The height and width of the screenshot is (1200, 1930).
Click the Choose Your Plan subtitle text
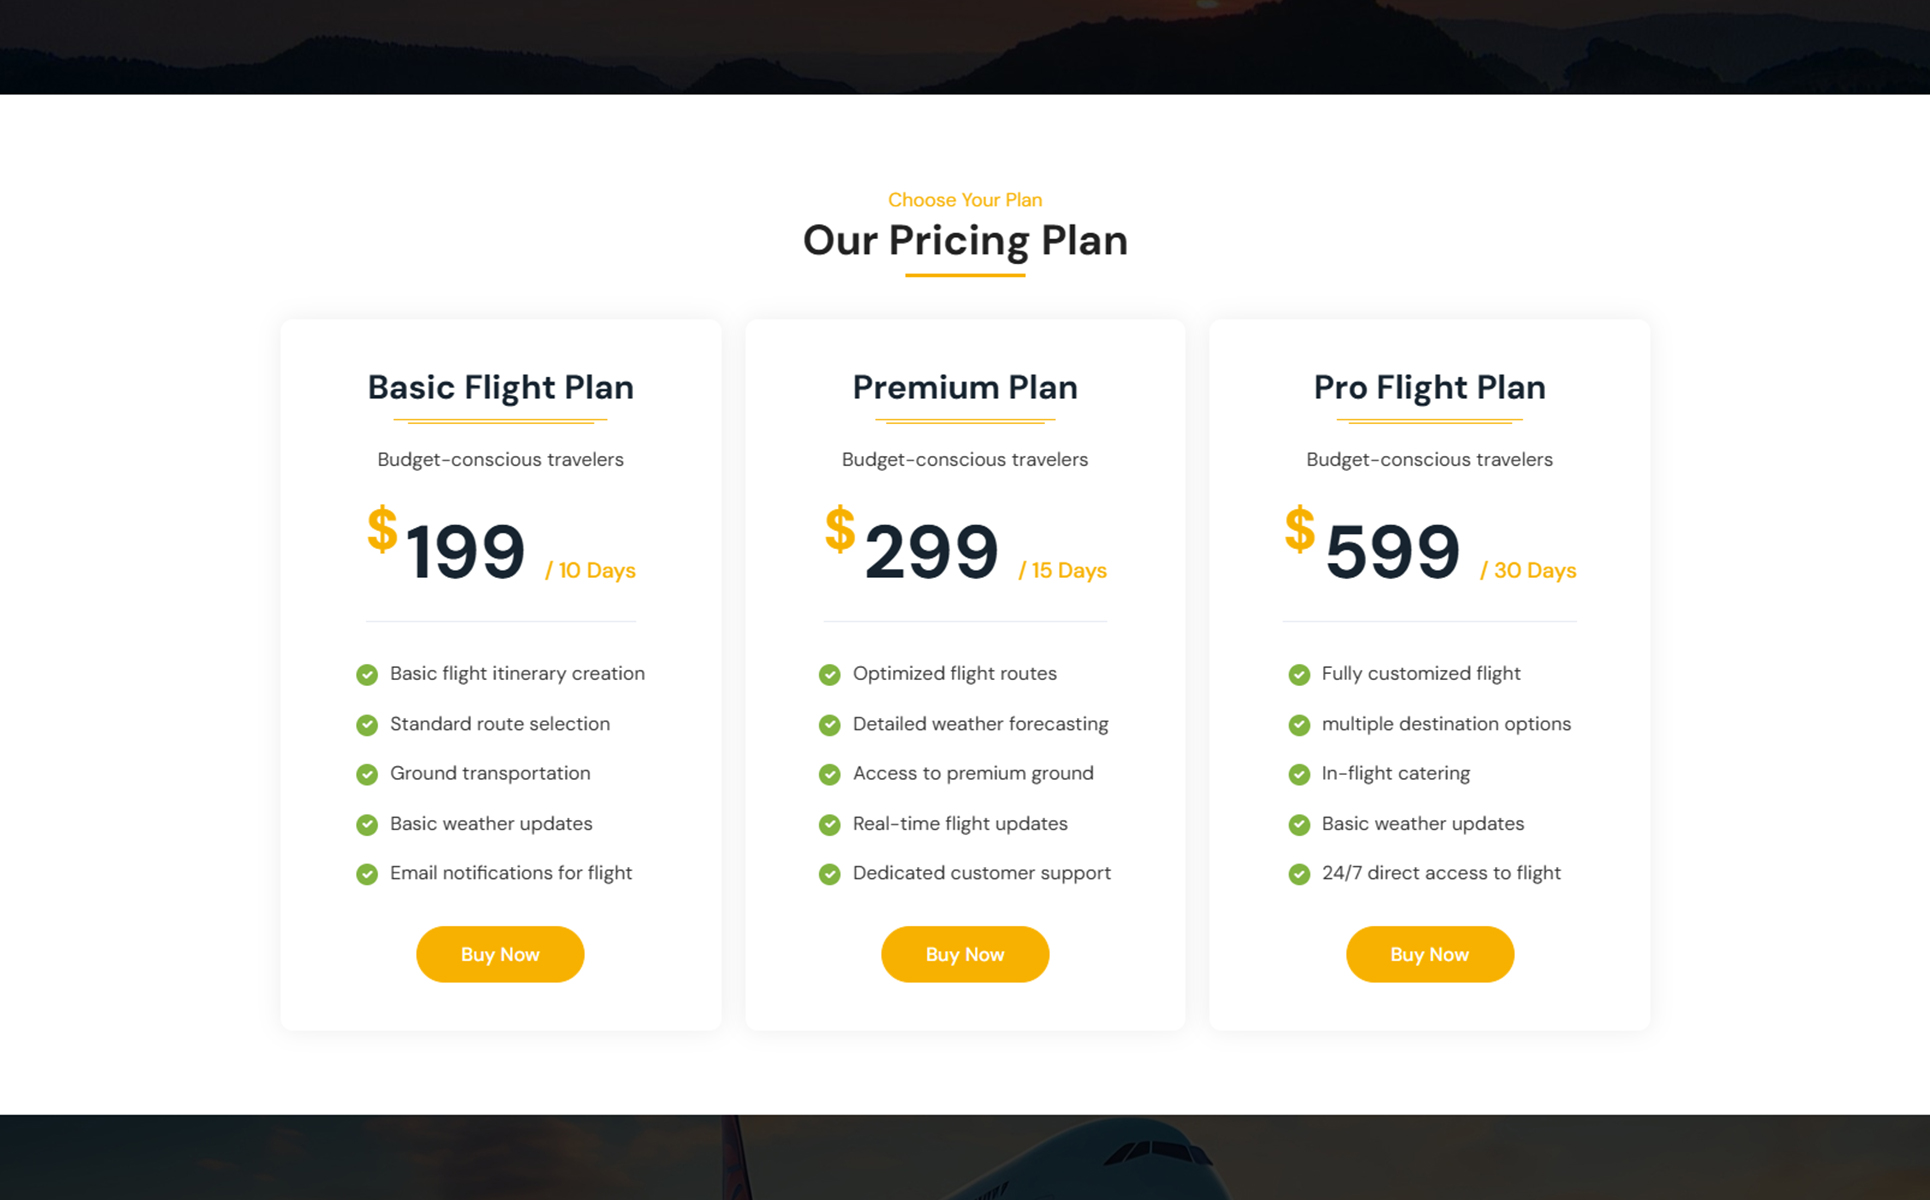965,200
